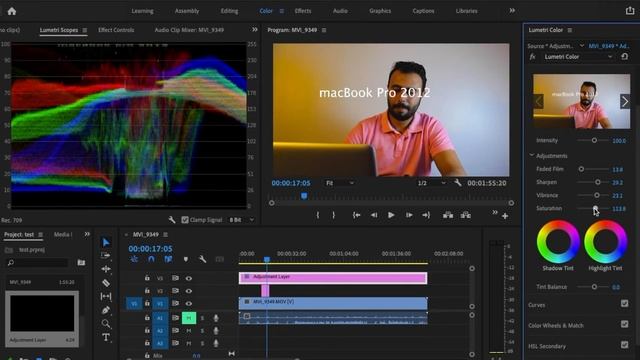Select the Type tool
The image size is (640, 360).
coord(106,337)
